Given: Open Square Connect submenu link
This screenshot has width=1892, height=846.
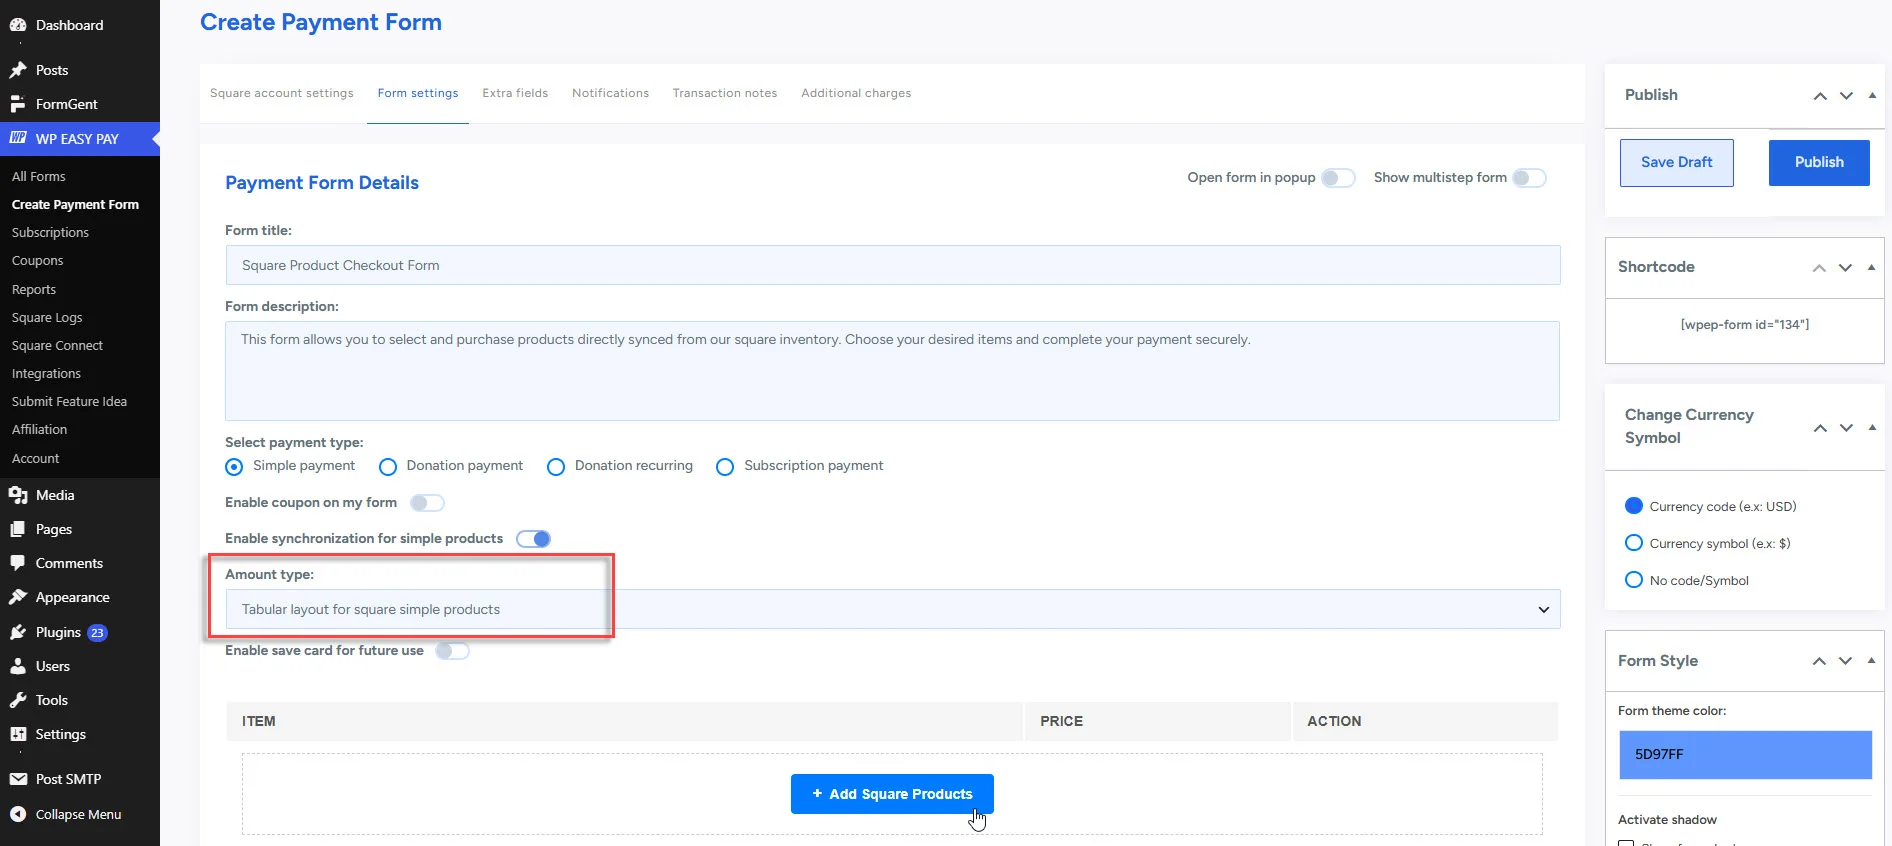Looking at the screenshot, I should (57, 345).
